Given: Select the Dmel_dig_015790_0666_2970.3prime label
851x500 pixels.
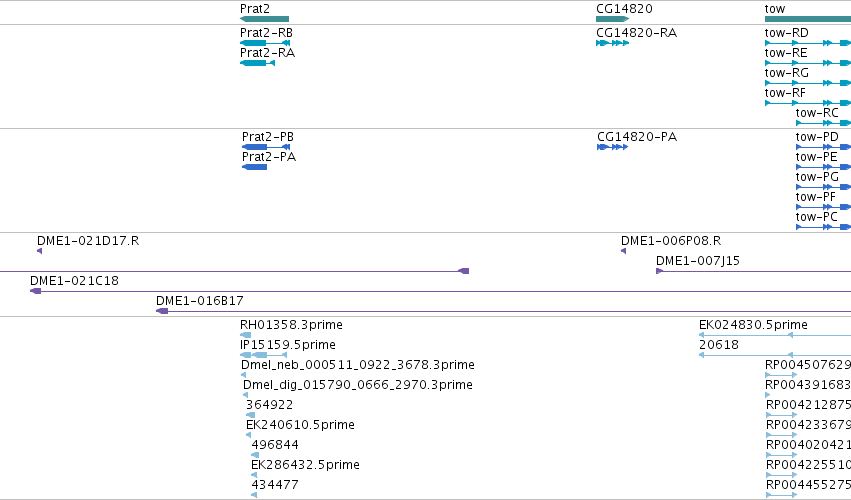Looking at the screenshot, I should [358, 385].
